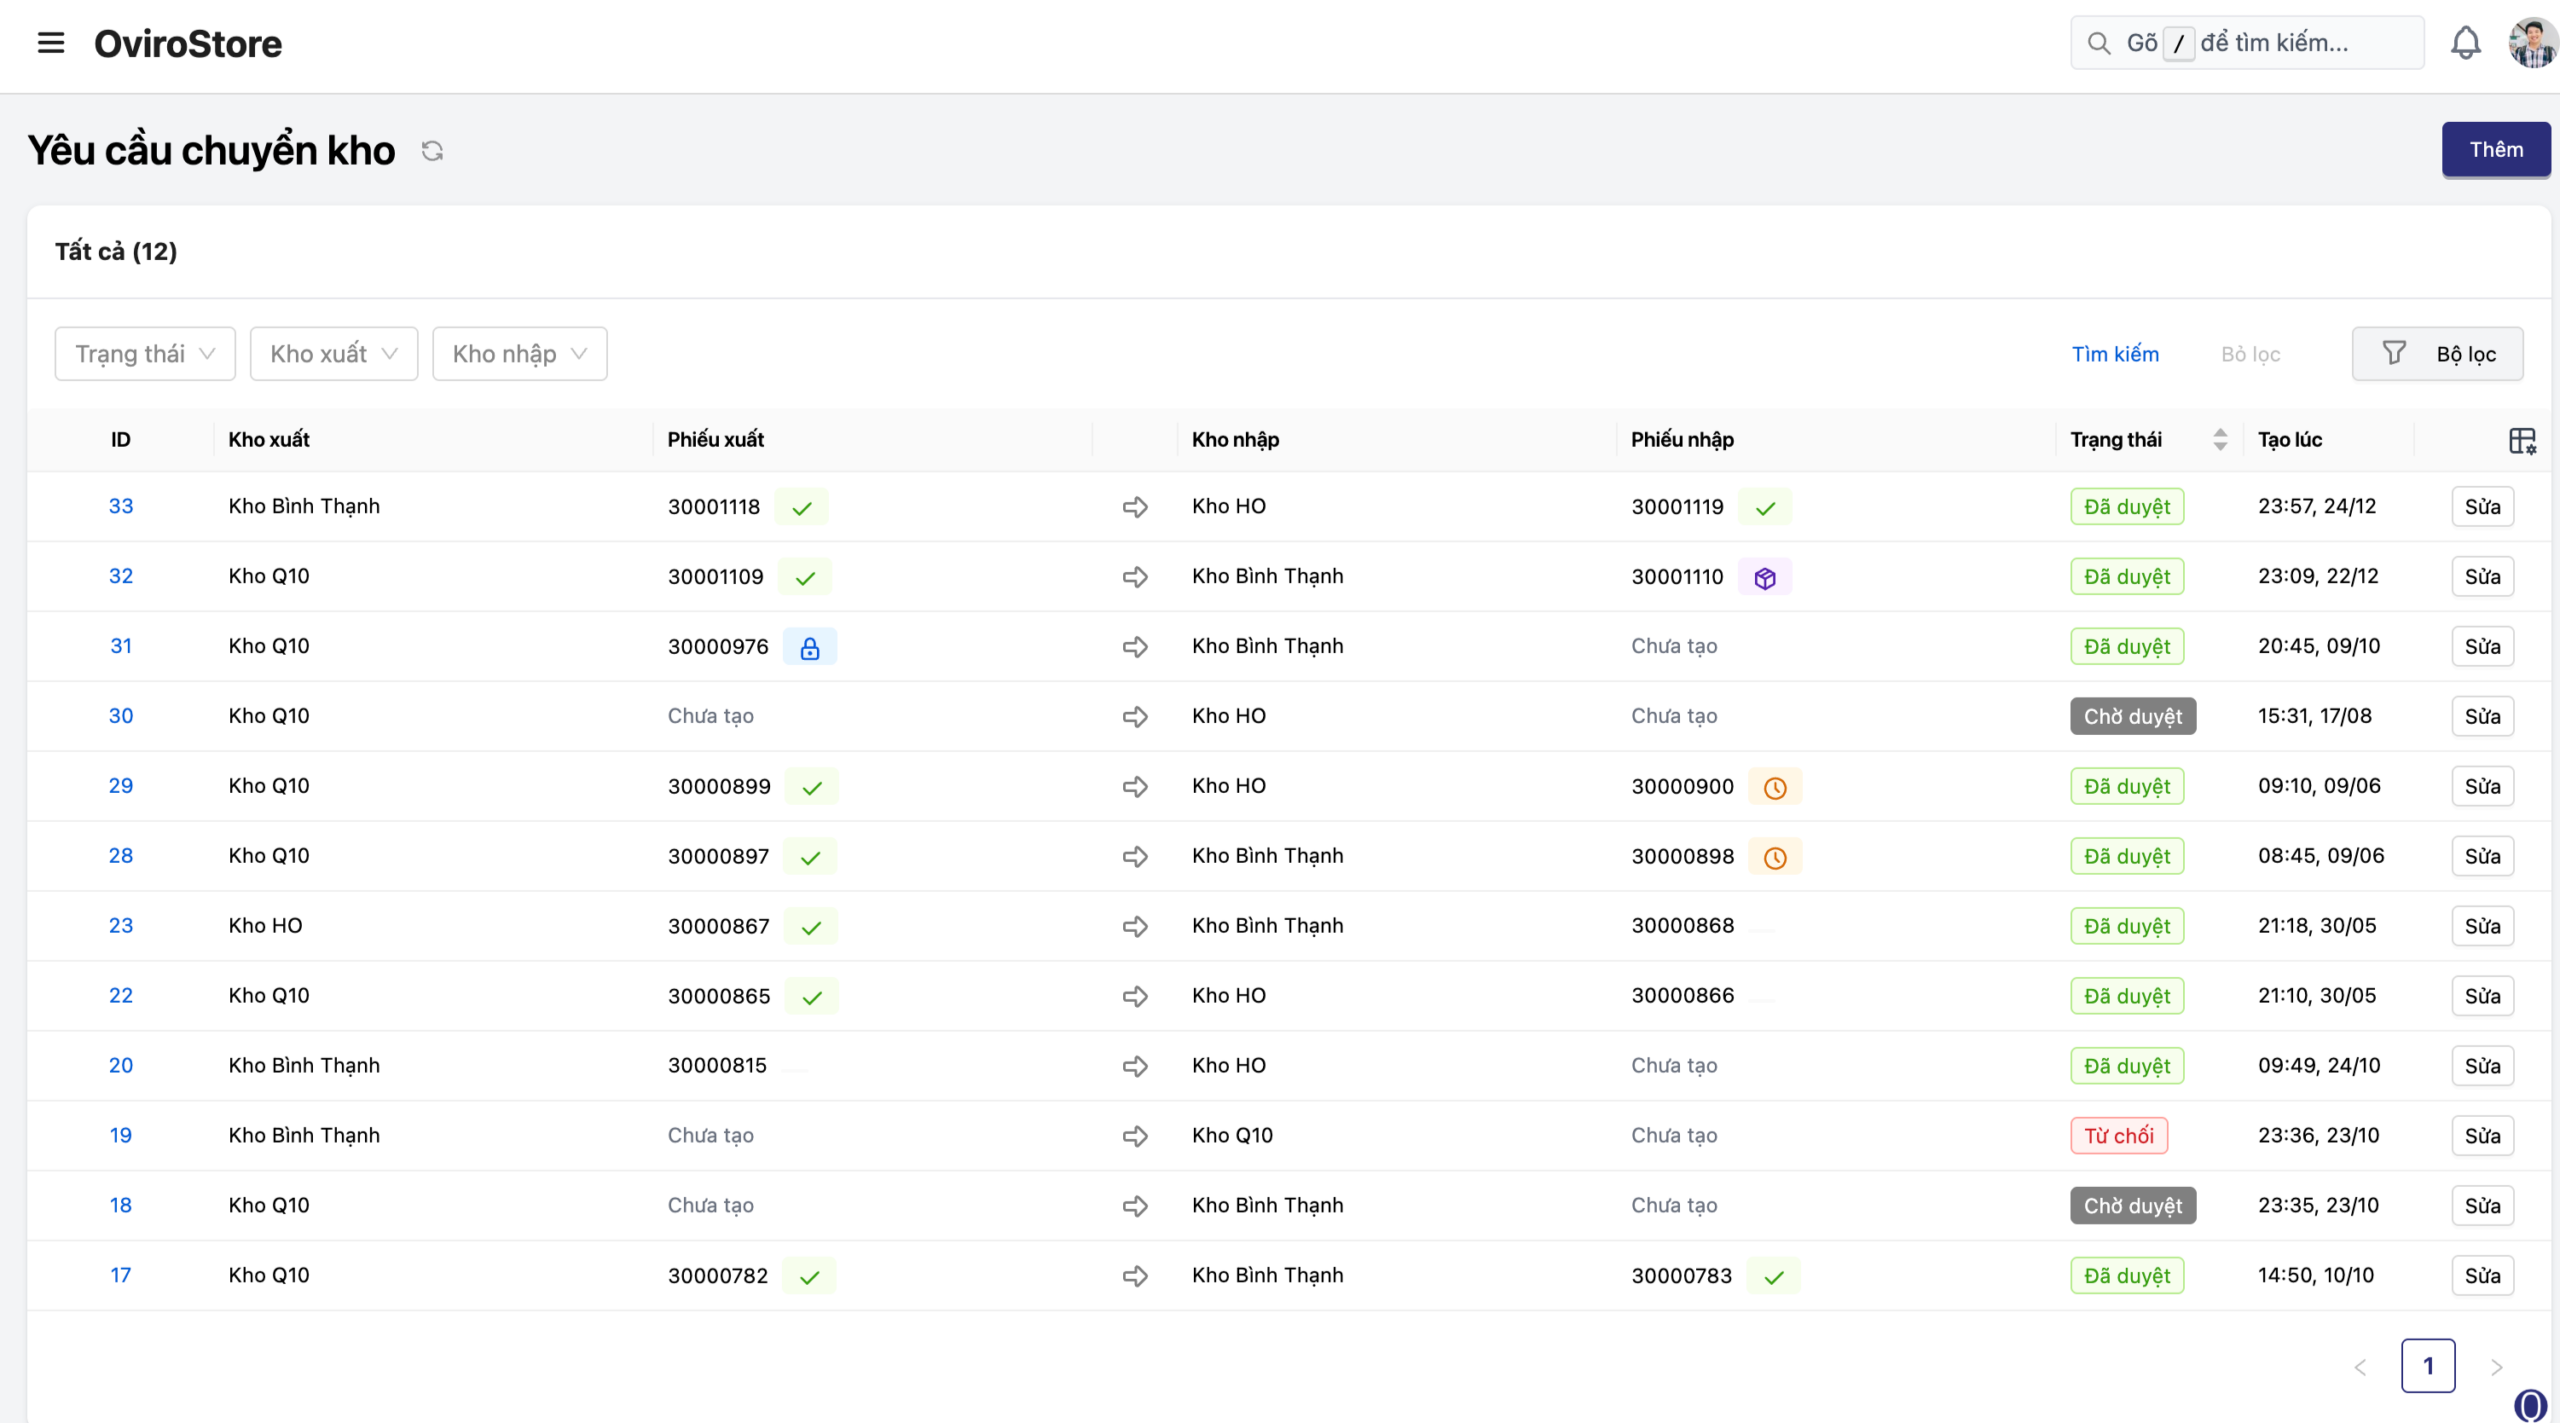Image resolution: width=2560 pixels, height=1423 pixels.
Task: Select the Tất cả (12) tab
Action: (x=116, y=251)
